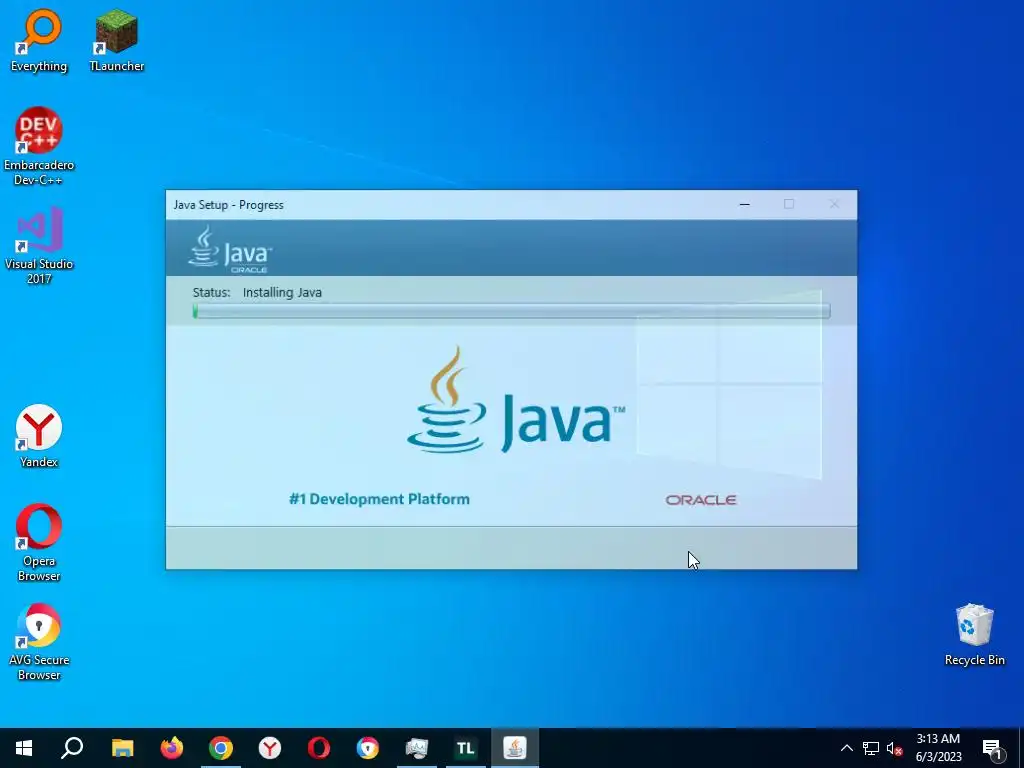Image resolution: width=1024 pixels, height=768 pixels.
Task: Launch TLauncher from the desktop
Action: 117,40
